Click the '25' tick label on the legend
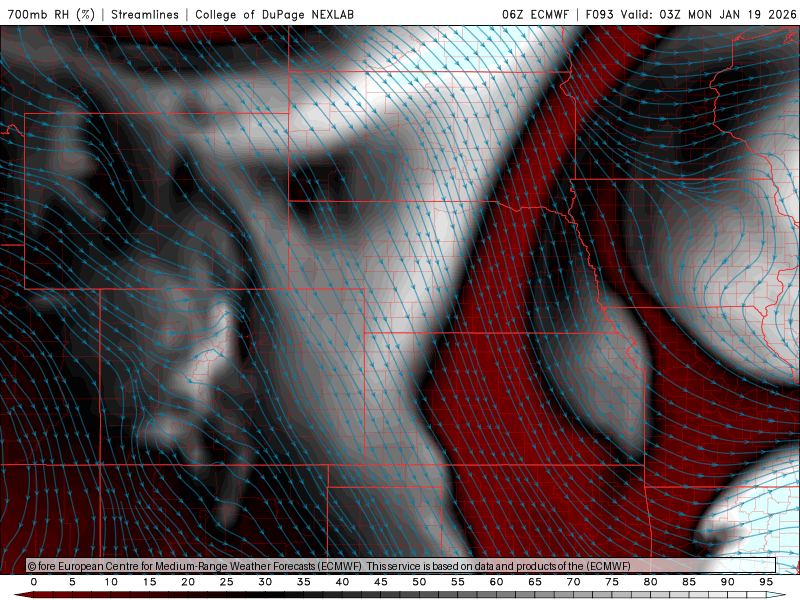The width and height of the screenshot is (800, 600). click(x=227, y=582)
